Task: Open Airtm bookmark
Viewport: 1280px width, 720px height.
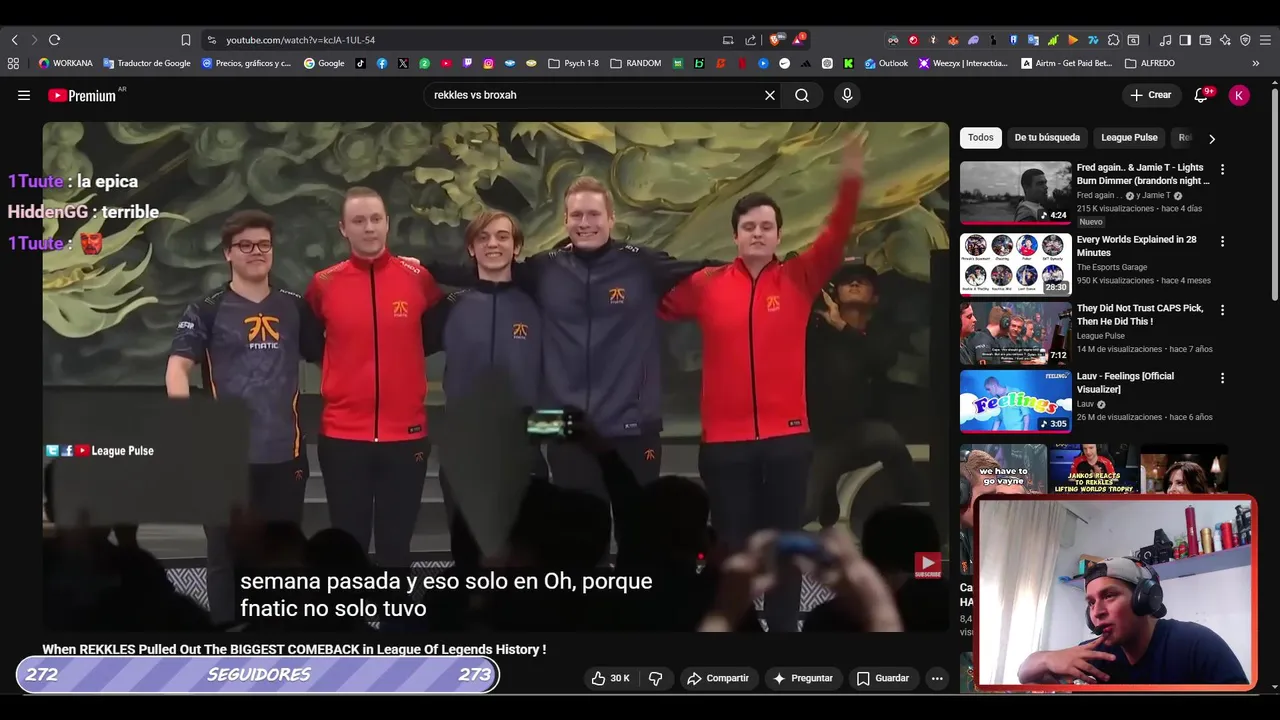Action: tap(1067, 63)
